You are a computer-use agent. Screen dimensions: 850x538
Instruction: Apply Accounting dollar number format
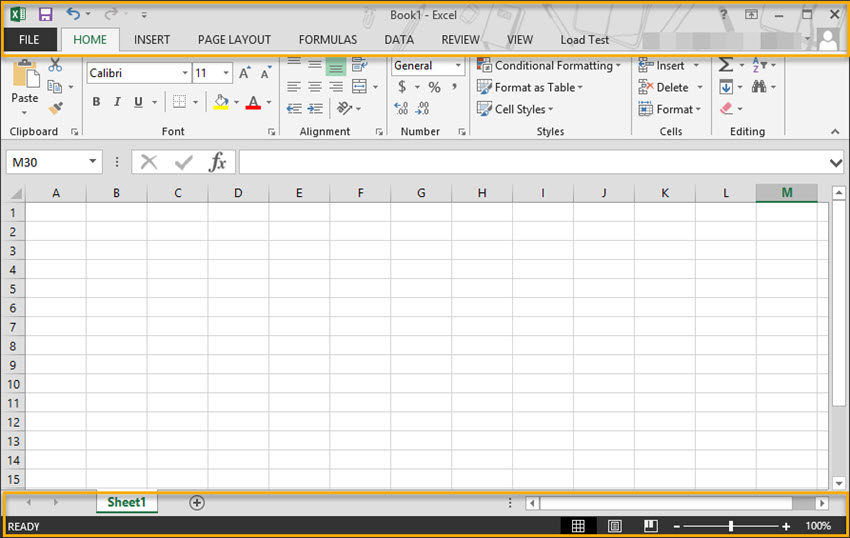tap(402, 87)
